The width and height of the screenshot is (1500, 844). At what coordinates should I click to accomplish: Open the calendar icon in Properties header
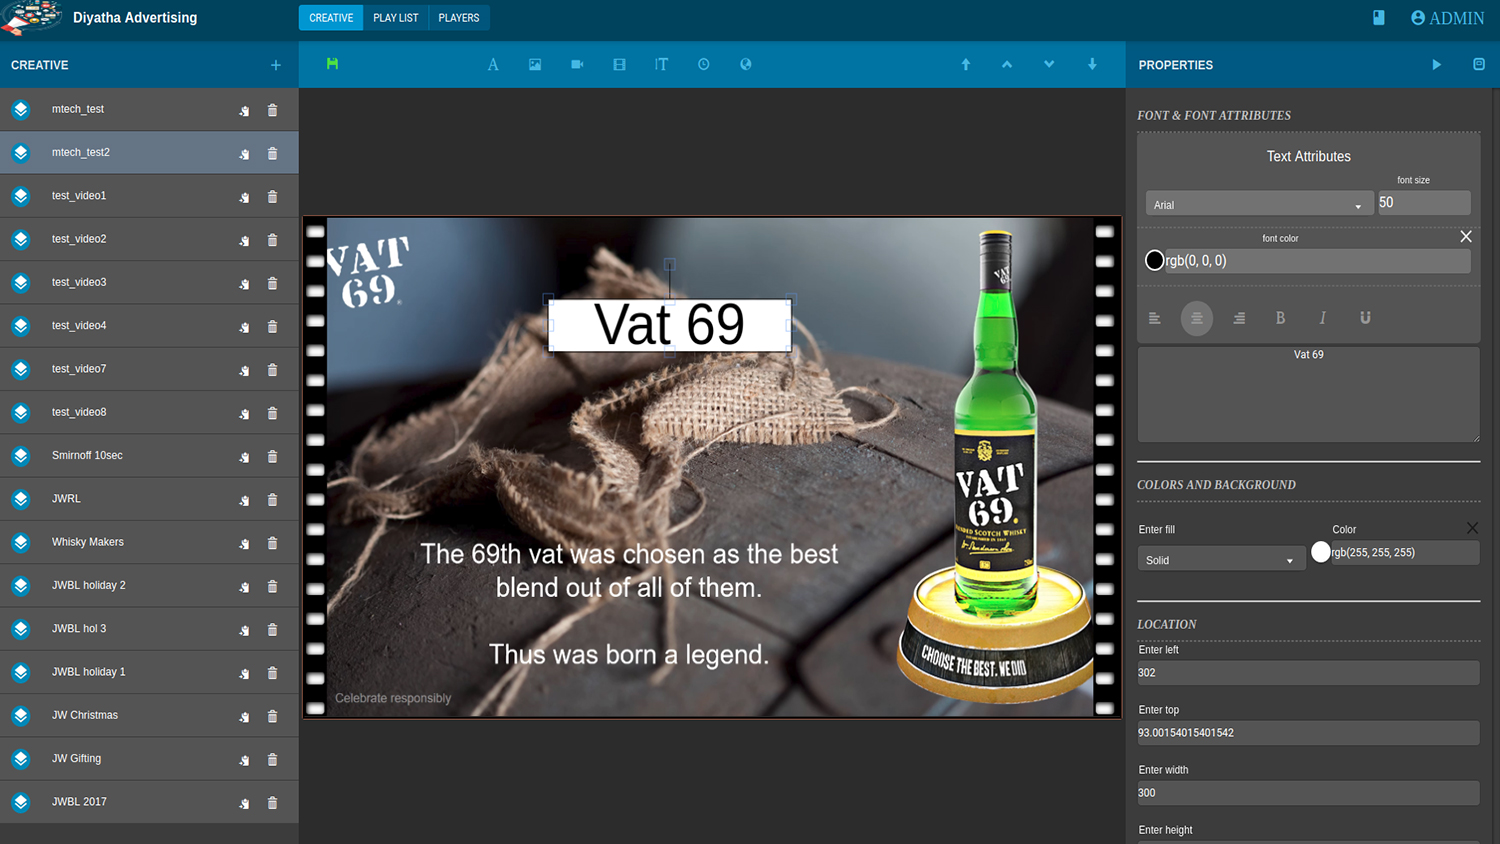click(x=1479, y=65)
